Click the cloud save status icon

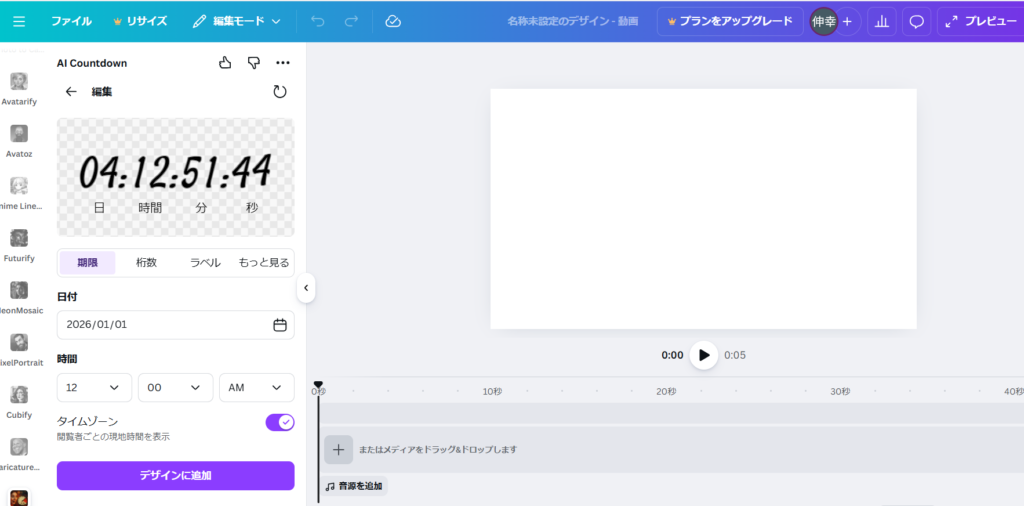click(393, 21)
